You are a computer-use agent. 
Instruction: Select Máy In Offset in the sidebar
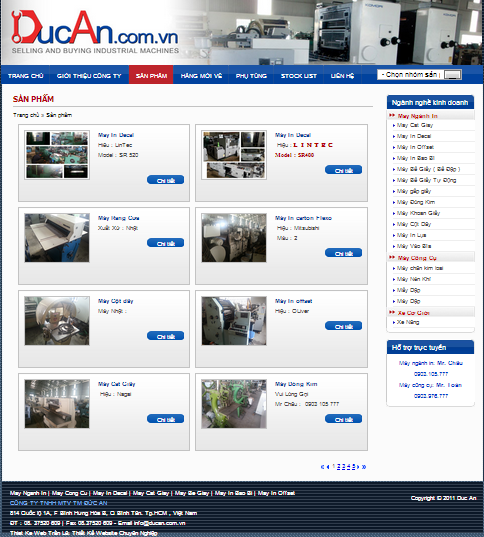[x=415, y=147]
